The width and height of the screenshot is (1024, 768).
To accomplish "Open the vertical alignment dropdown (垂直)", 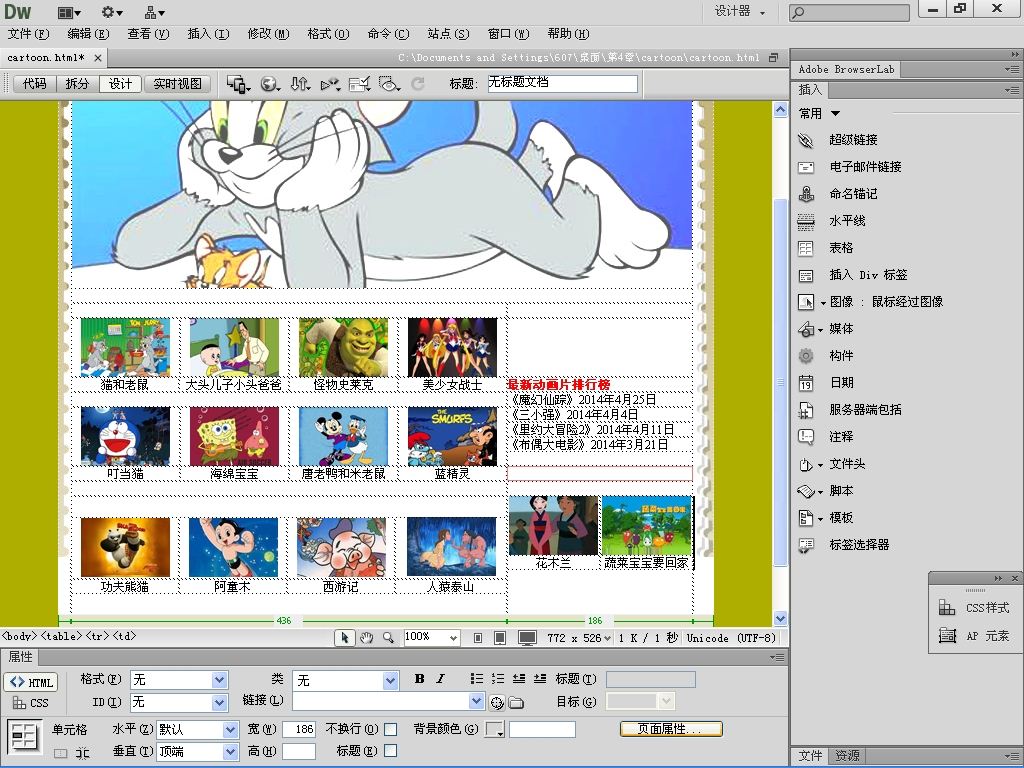I will coord(231,752).
